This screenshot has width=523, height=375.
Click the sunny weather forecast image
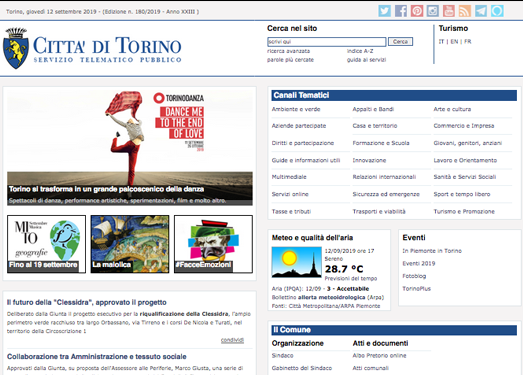pyautogui.click(x=297, y=262)
